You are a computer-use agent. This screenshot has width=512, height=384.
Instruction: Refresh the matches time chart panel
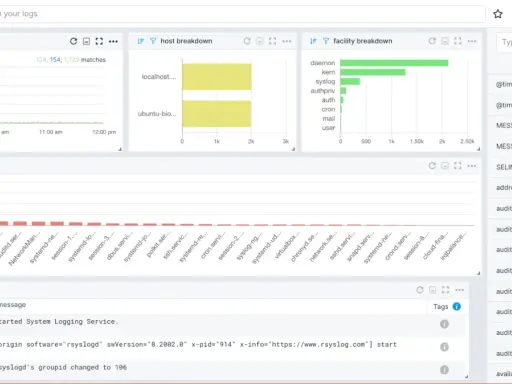(x=73, y=41)
